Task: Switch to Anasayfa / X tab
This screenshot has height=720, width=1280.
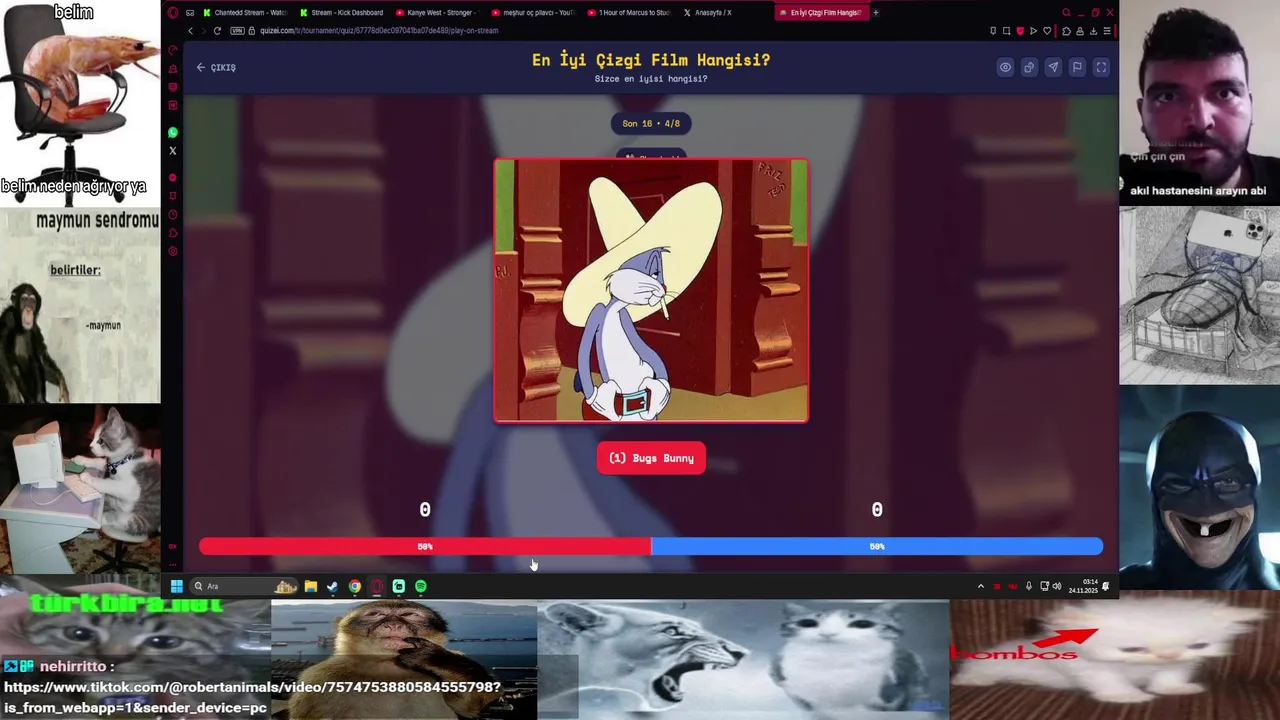Action: (707, 12)
